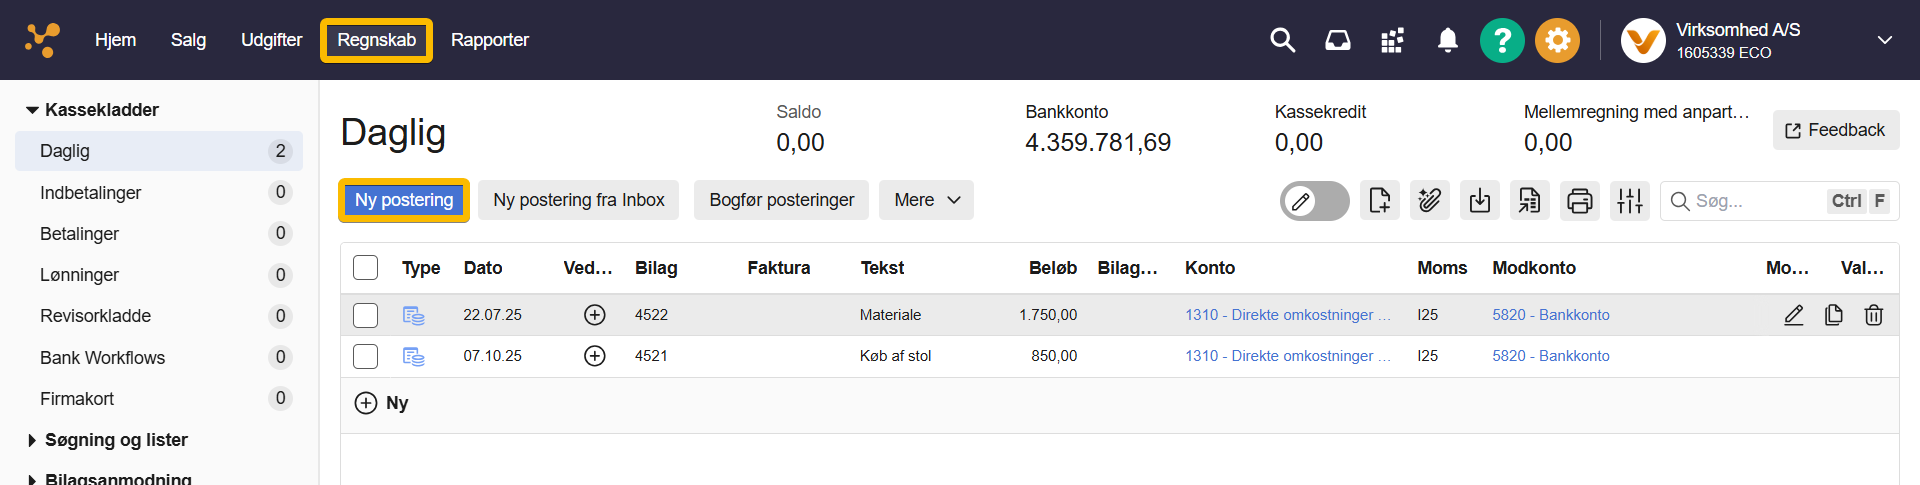Click the import download icon in the toolbar
Viewport: 1920px width, 485px height.
click(1479, 201)
